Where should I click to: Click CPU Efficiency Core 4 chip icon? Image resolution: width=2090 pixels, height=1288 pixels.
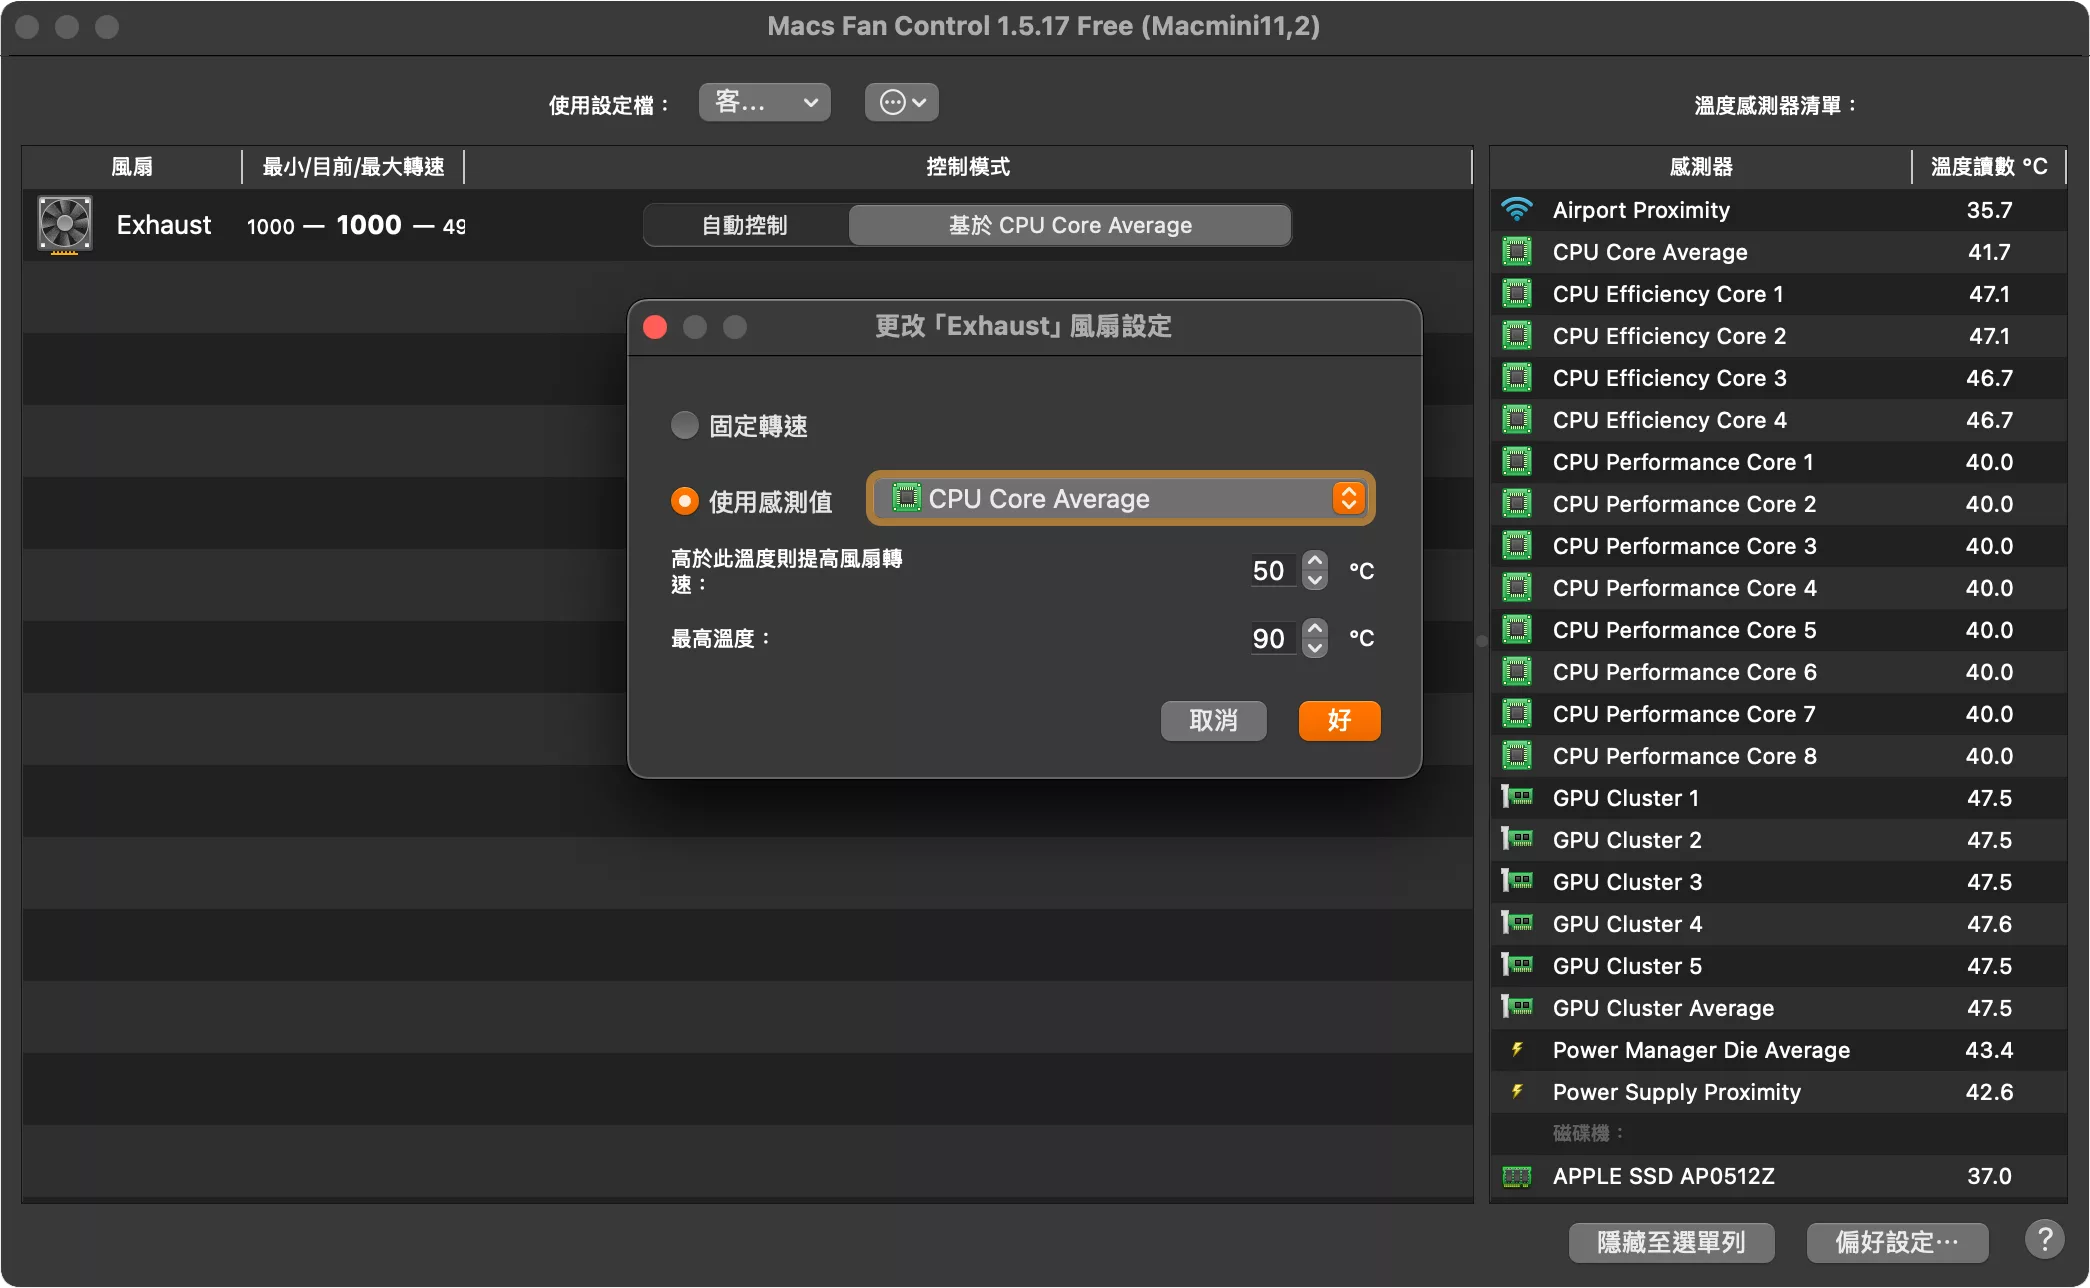point(1517,420)
